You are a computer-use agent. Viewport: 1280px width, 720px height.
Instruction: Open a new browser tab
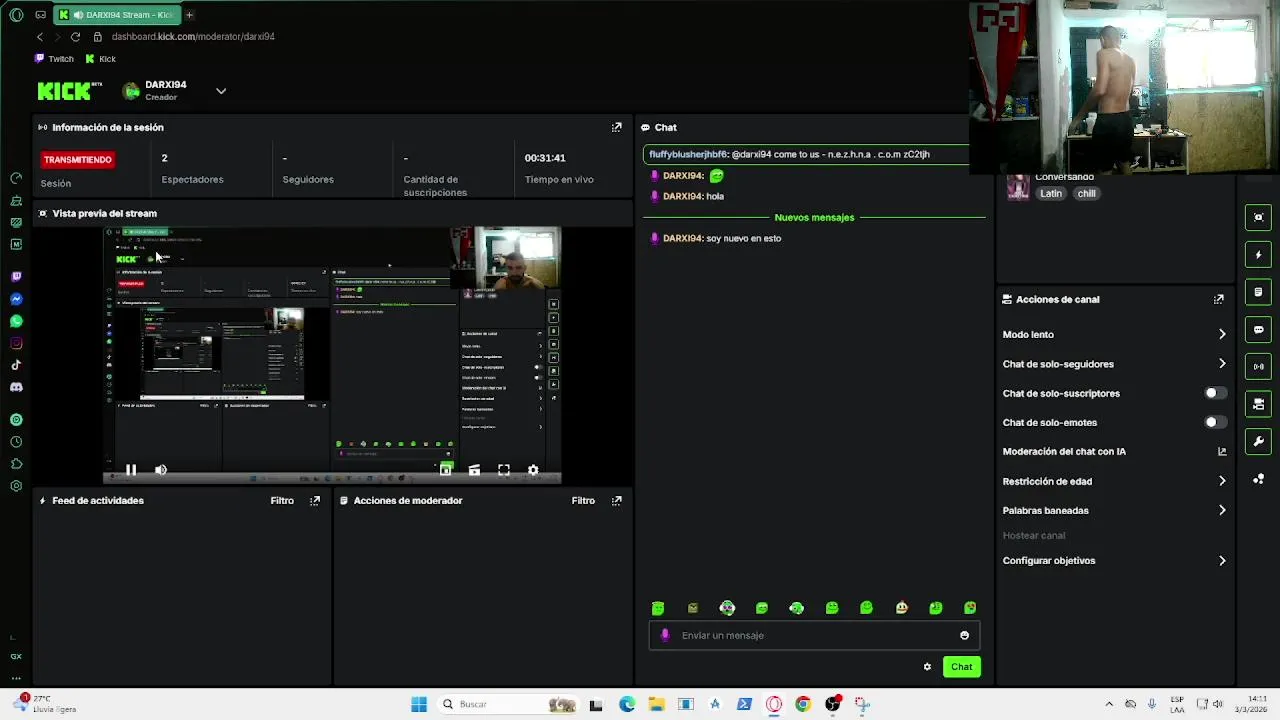[x=189, y=15]
